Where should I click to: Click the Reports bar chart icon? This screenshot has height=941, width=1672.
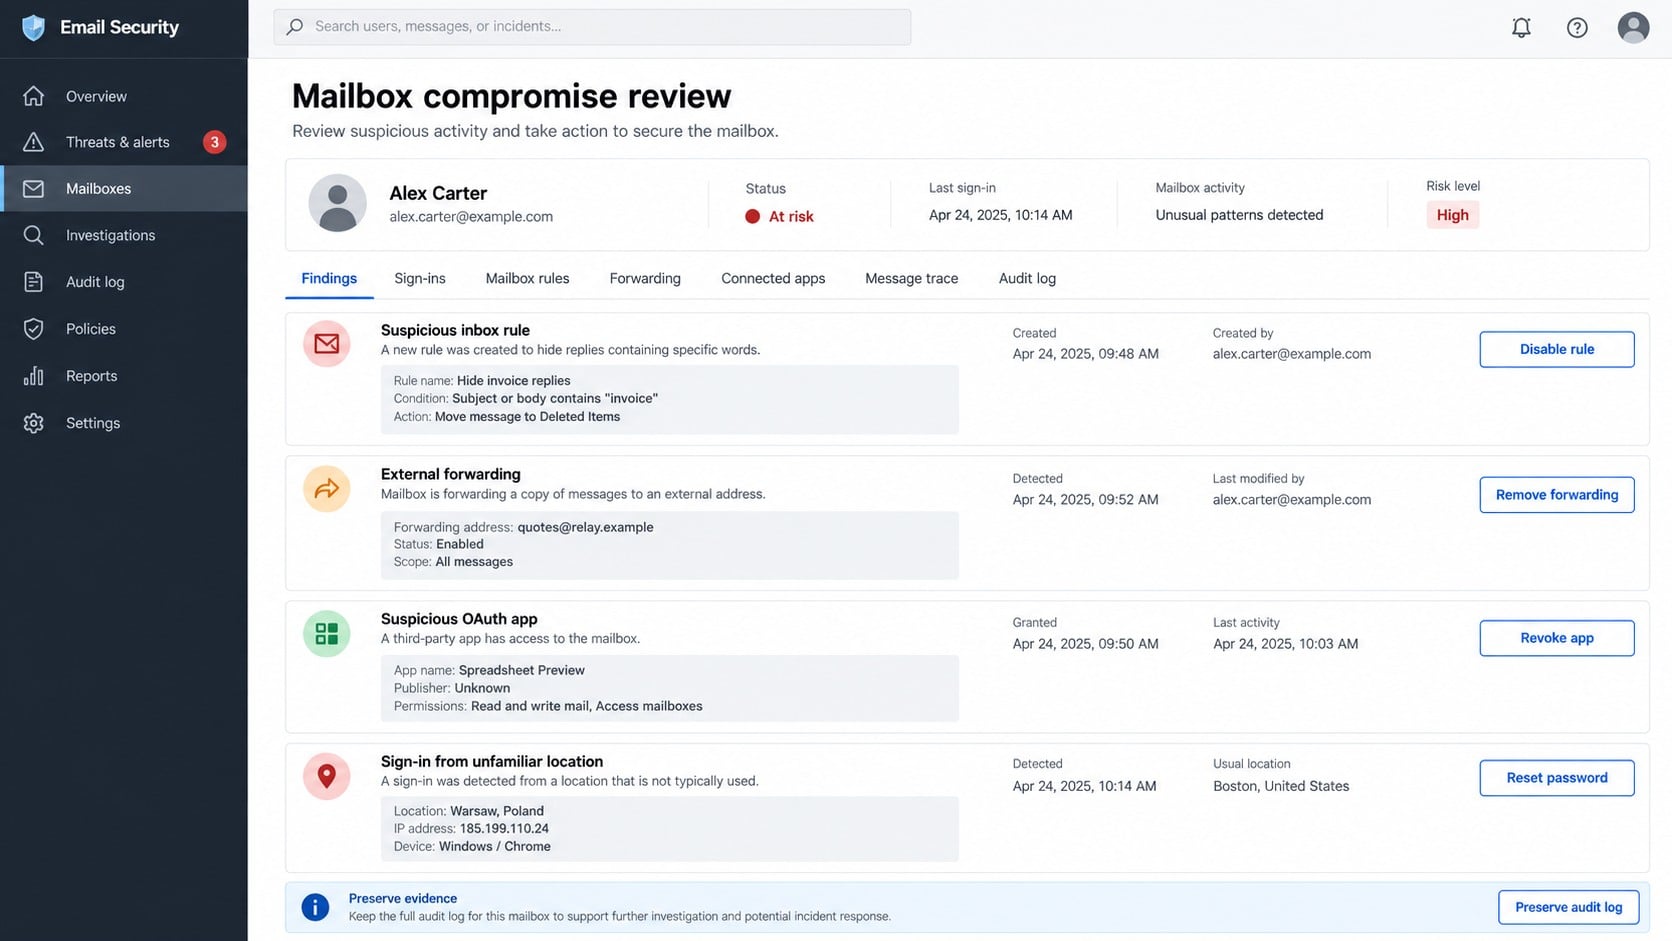pos(34,376)
